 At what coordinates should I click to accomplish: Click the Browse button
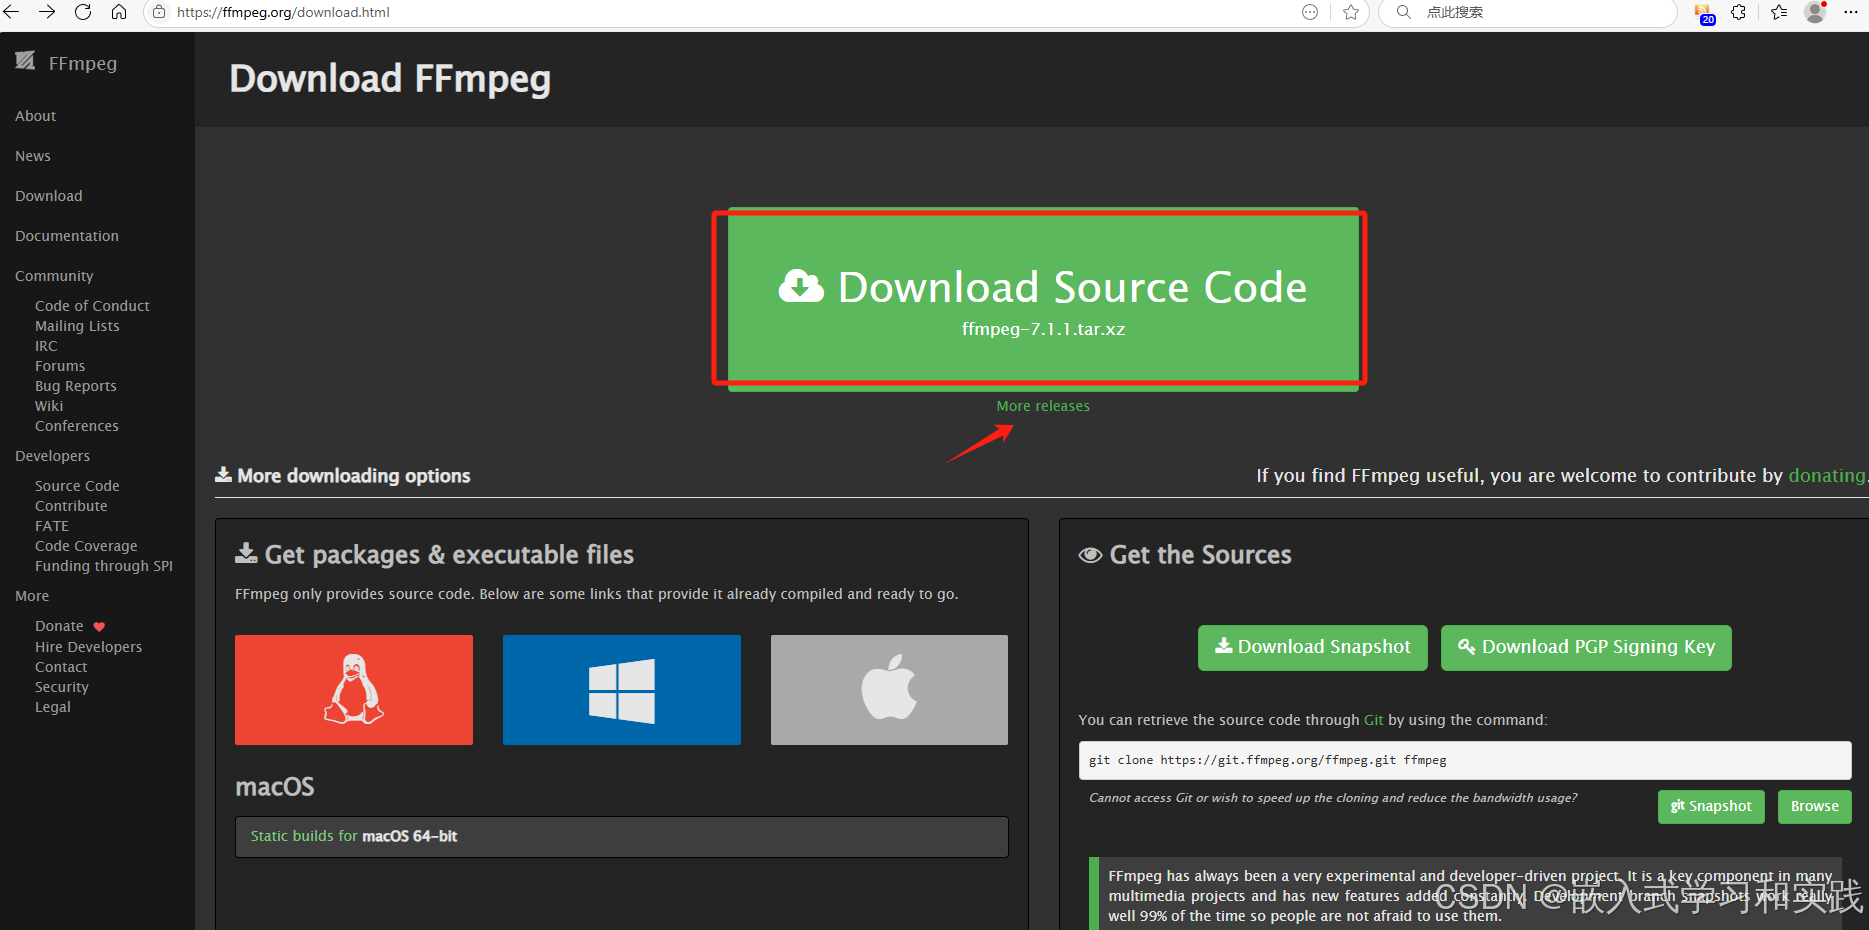click(x=1815, y=807)
